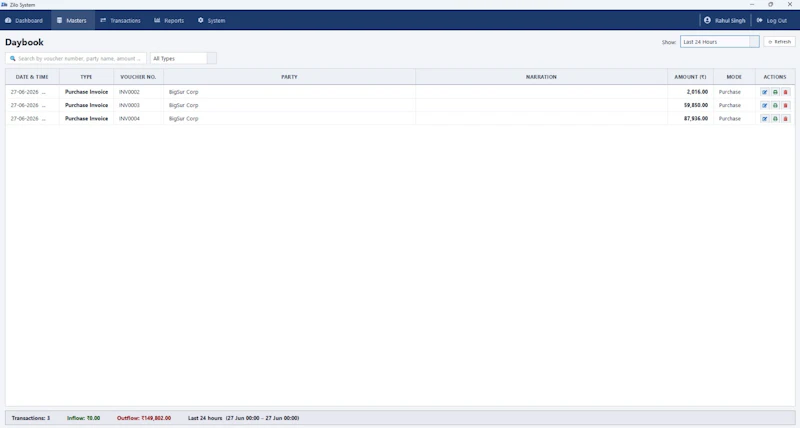Click Purchase Invoice type in INV0004 row

click(x=86, y=118)
